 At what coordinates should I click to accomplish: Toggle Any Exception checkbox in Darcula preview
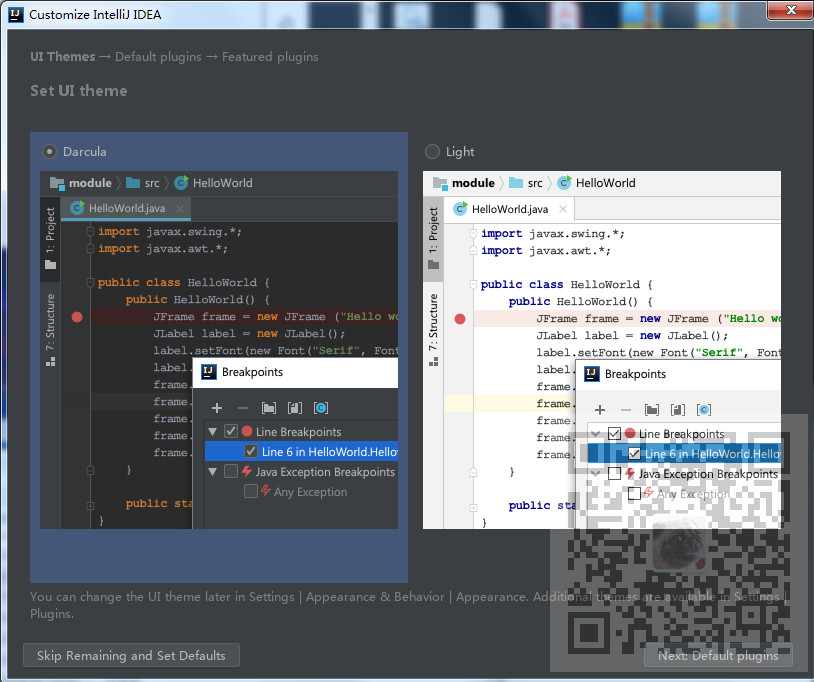click(251, 491)
